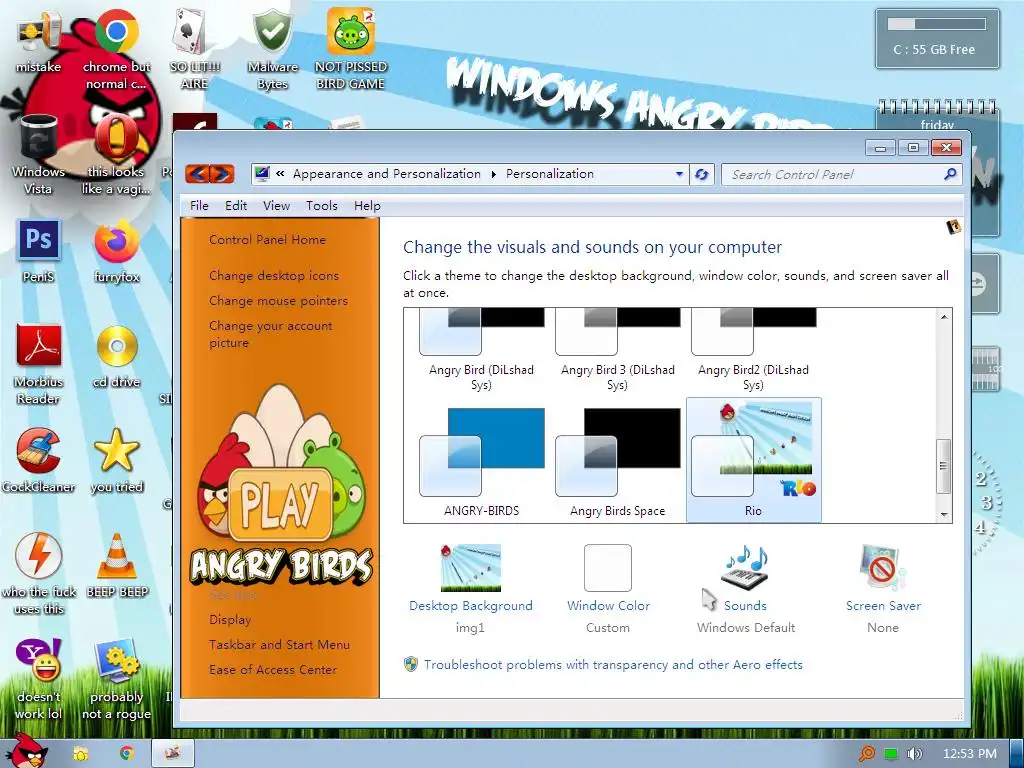Screen dimensions: 1024x768
Task: Go to Control Panel Home
Action: pos(267,240)
